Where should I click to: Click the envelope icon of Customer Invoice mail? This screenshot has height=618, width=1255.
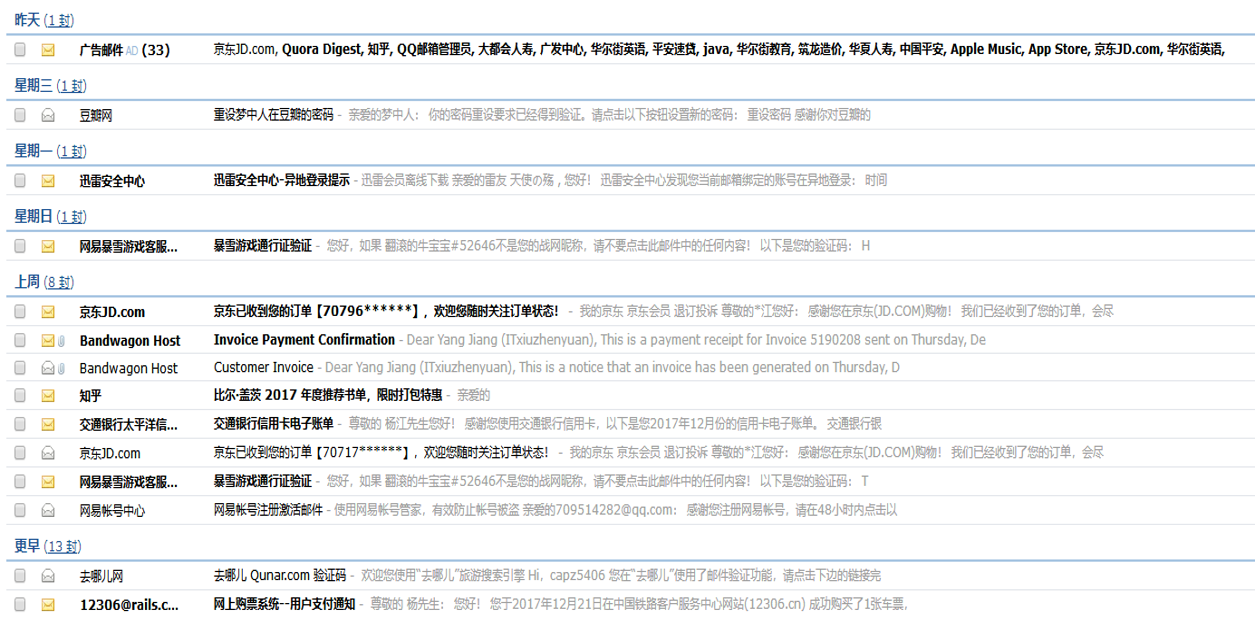tap(47, 368)
